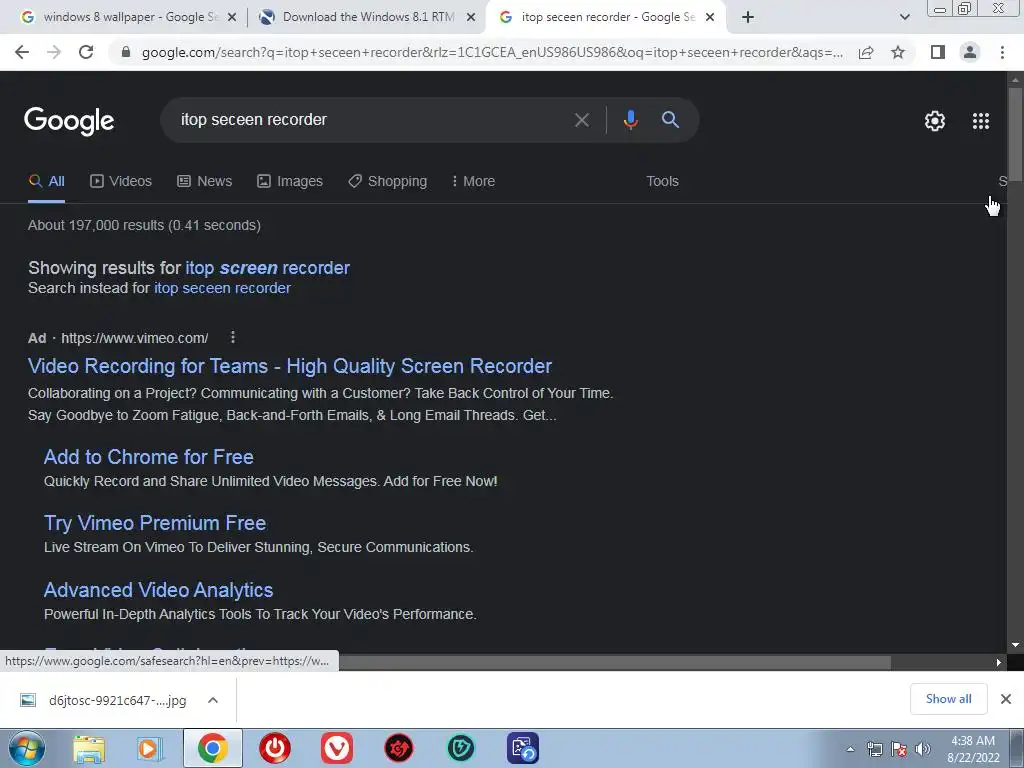
Task: Open the search Tools options
Action: pyautogui.click(x=662, y=182)
